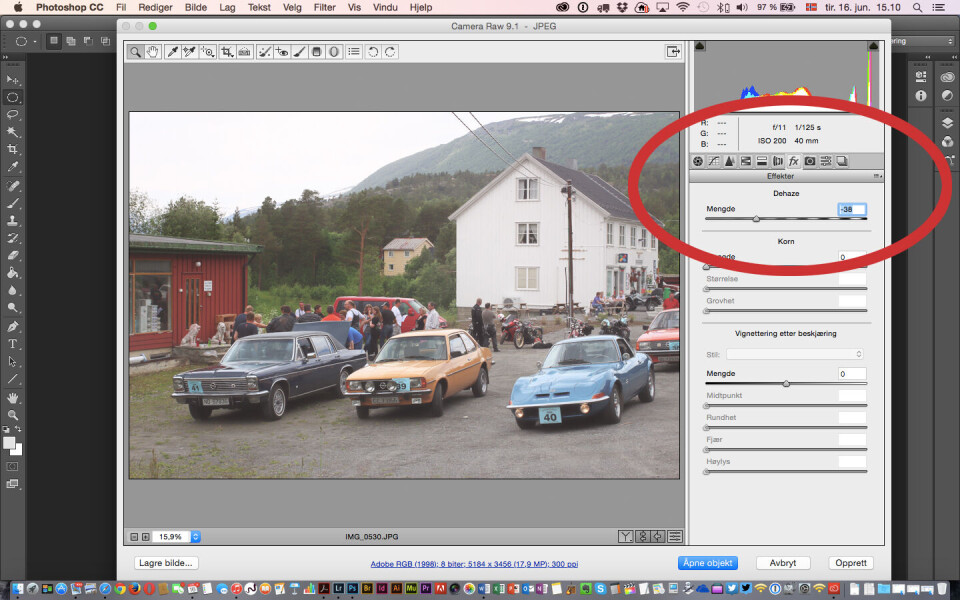Viewport: 960px width, 600px height.
Task: Switch to the Tone Curve panel tab
Action: coord(714,161)
